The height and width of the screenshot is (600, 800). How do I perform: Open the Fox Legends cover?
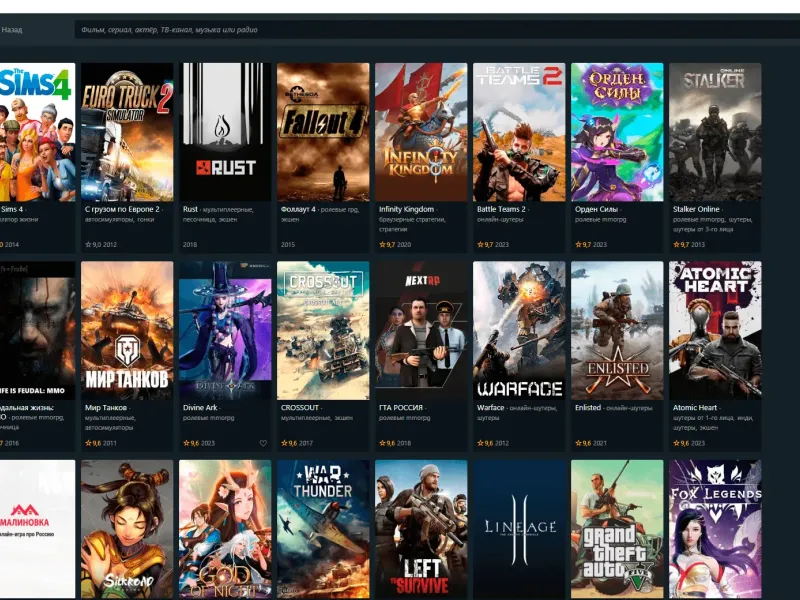point(715,529)
